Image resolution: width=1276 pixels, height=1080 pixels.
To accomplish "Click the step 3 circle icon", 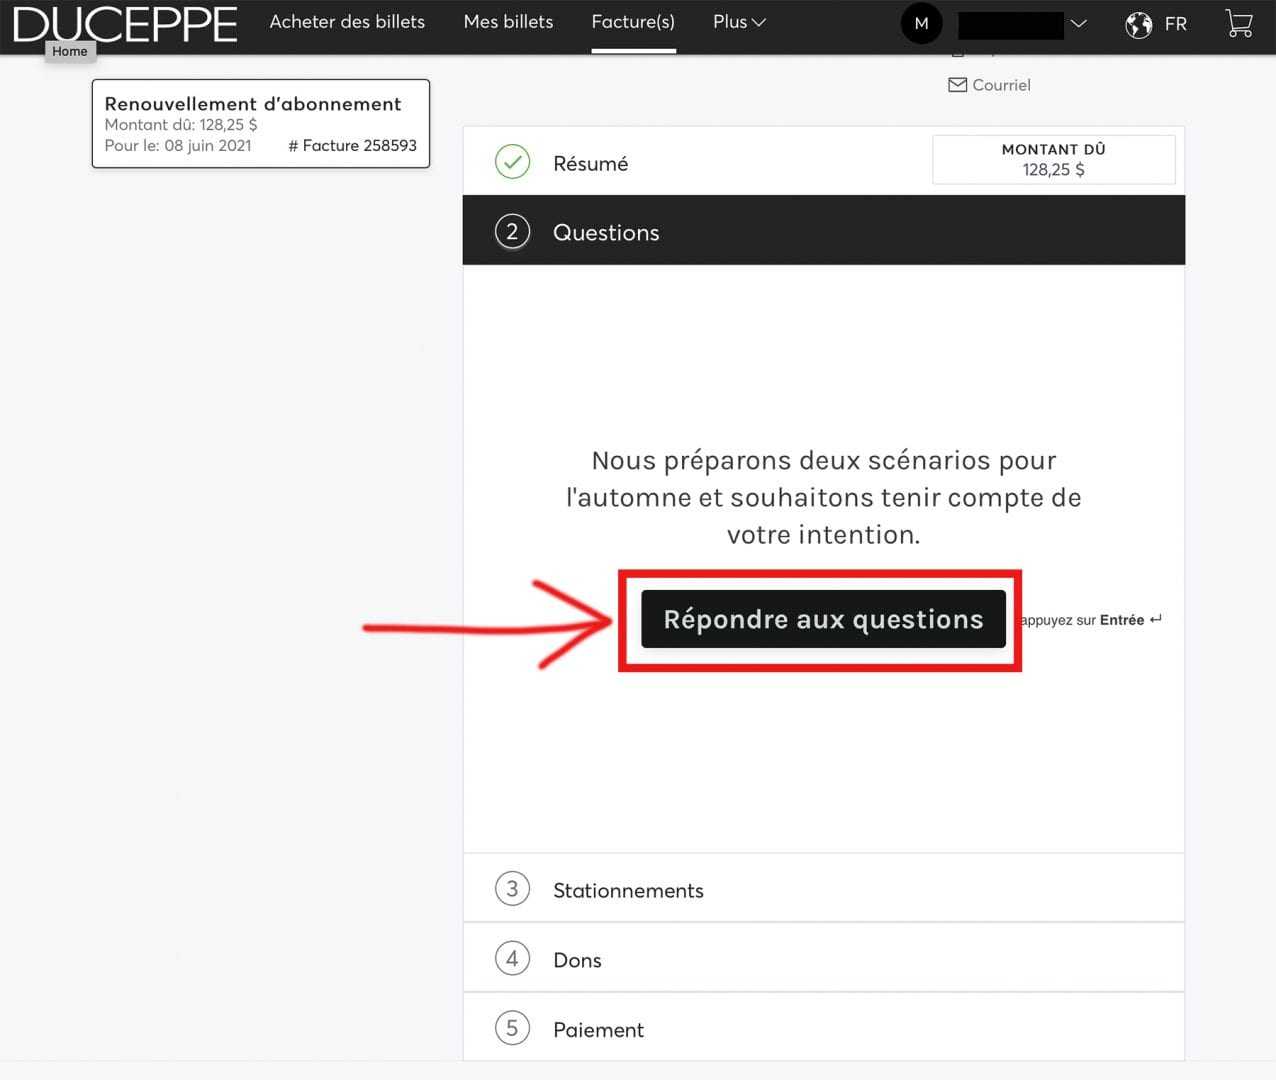I will tap(512, 888).
